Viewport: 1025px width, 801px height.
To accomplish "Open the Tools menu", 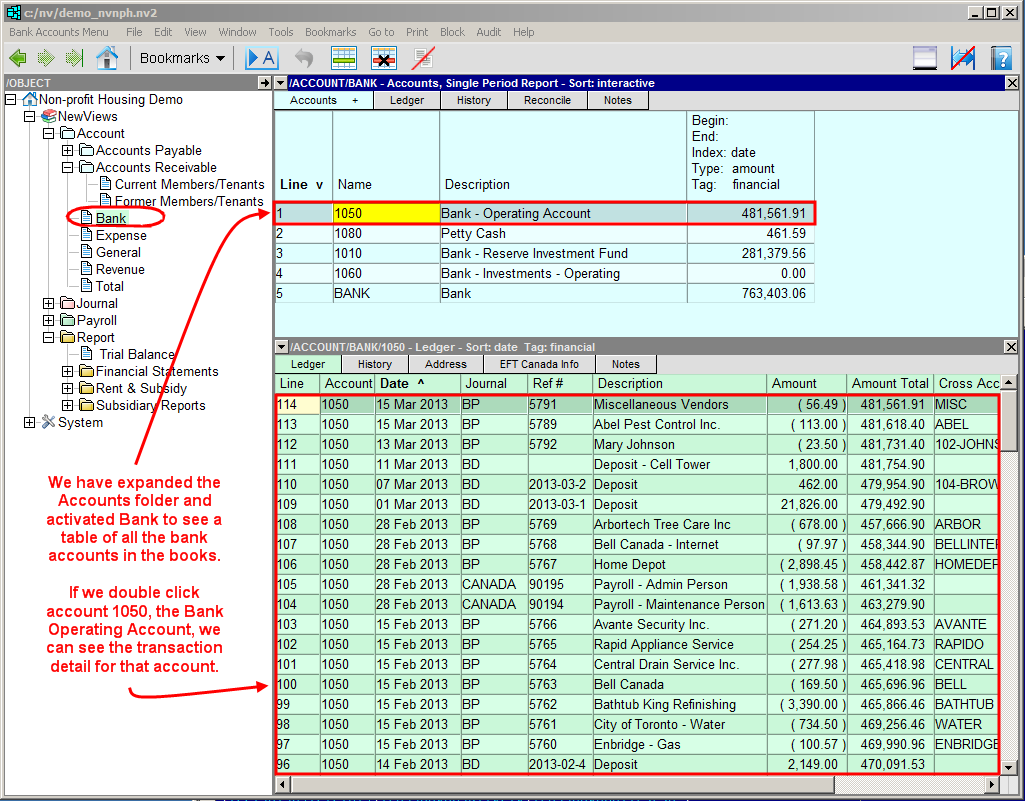I will (281, 32).
